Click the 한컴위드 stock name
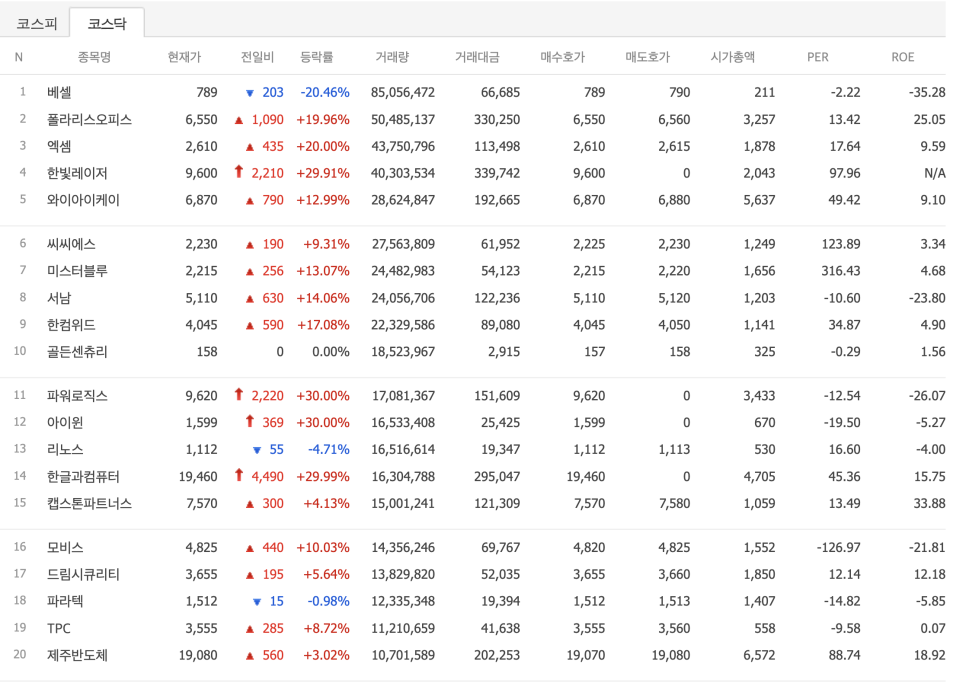Viewport: 966px width, 683px height. pyautogui.click(x=71, y=325)
